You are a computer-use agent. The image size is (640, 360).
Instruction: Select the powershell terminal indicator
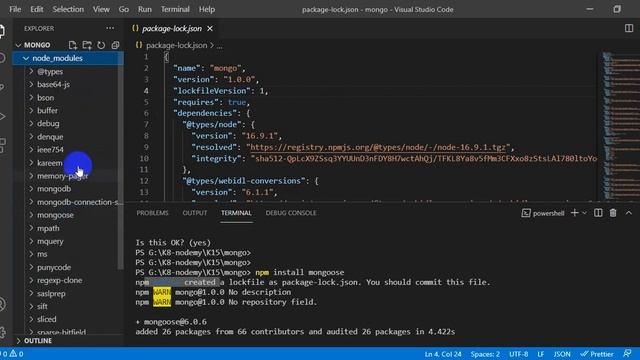tap(543, 213)
